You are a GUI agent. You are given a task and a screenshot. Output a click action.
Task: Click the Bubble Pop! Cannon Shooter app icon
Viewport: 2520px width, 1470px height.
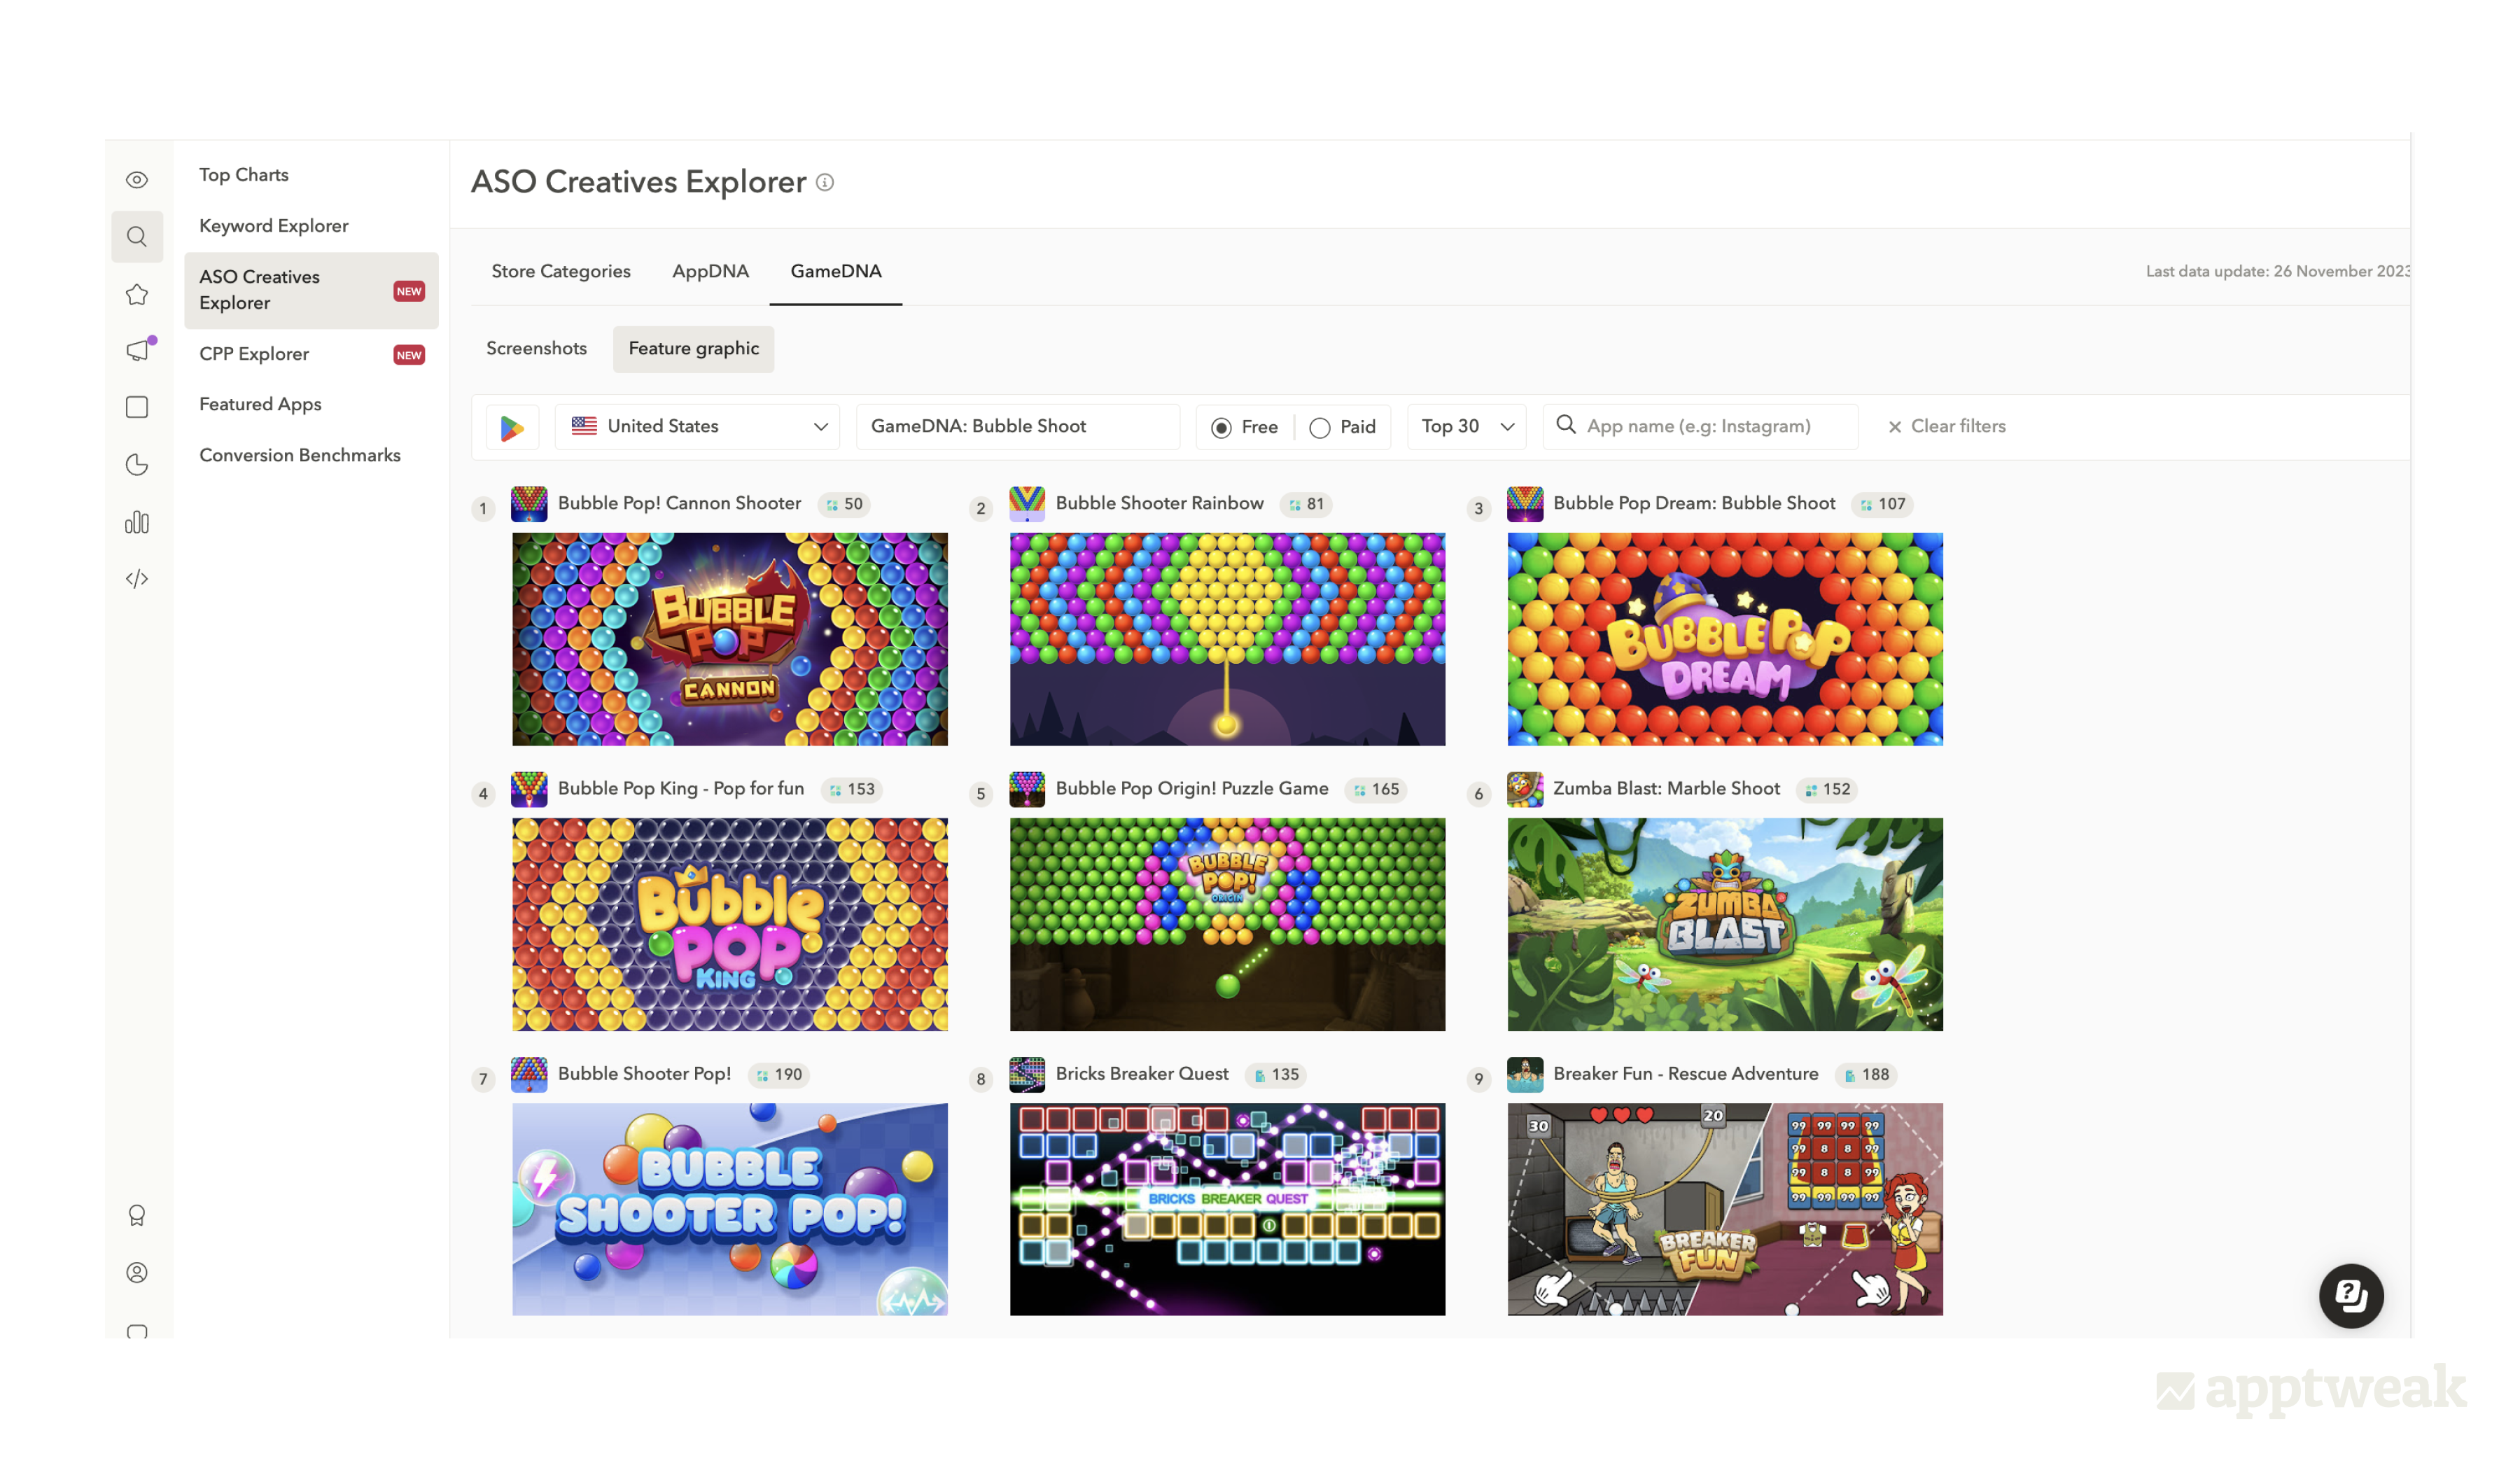pos(529,504)
